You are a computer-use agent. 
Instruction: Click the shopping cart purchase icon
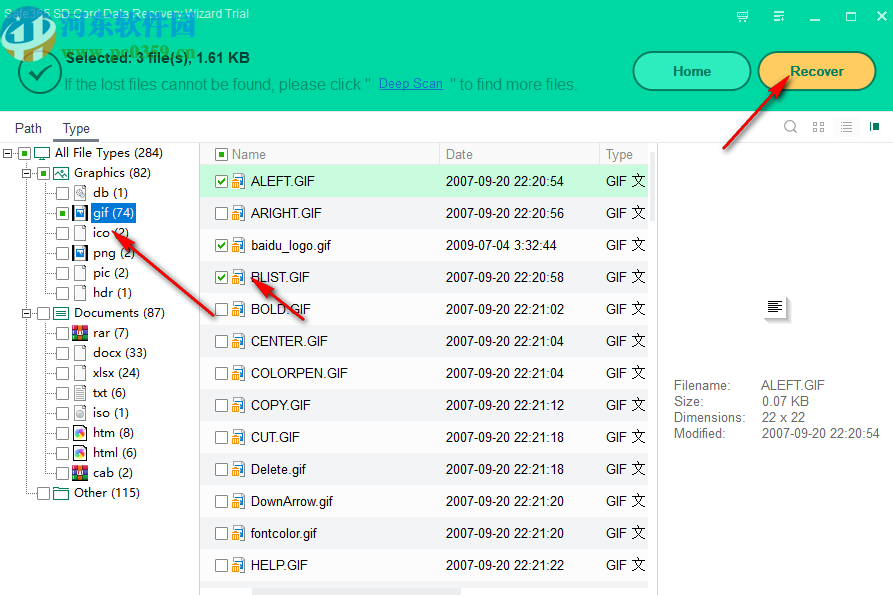[741, 16]
